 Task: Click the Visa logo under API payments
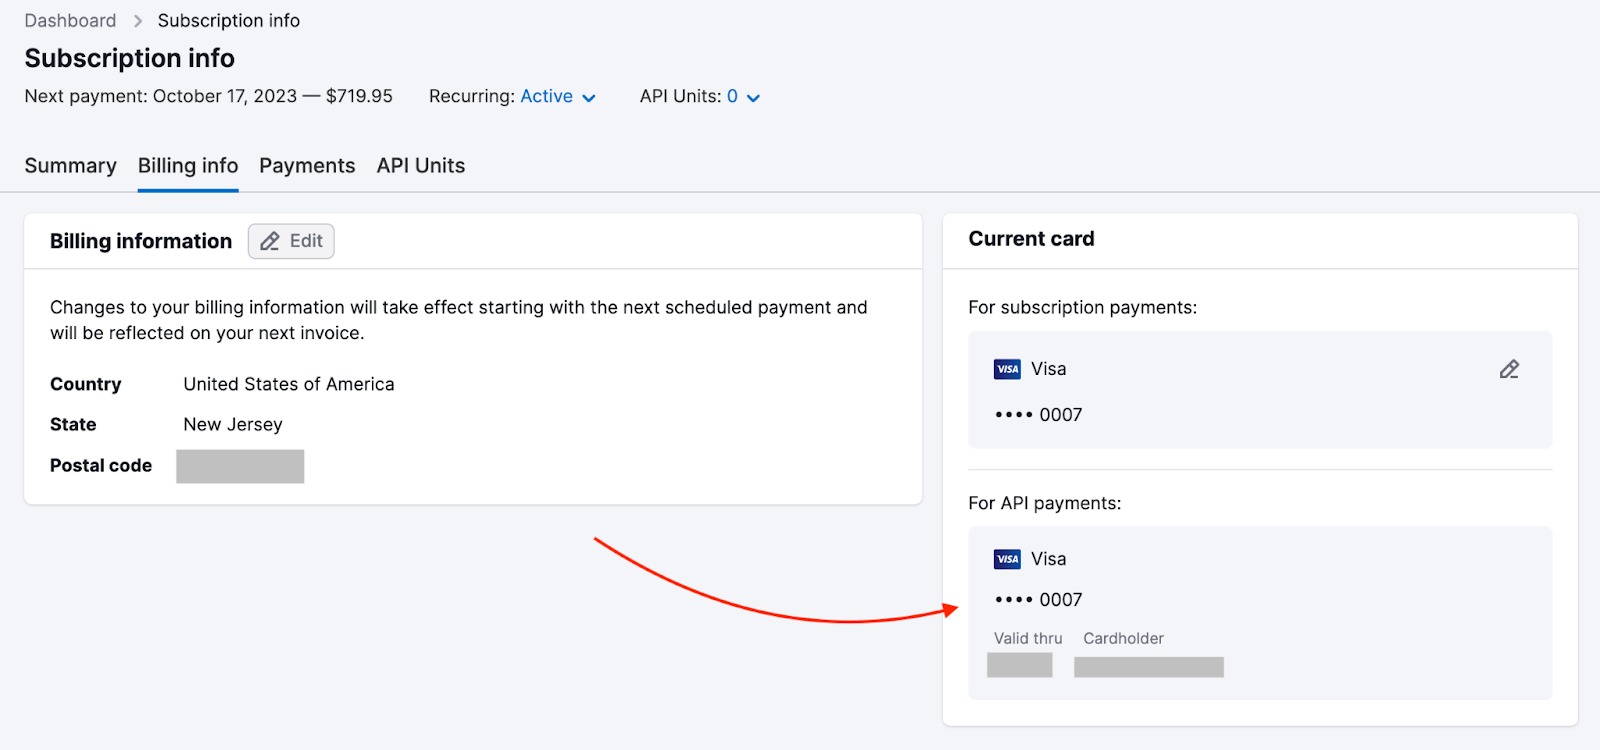click(x=1007, y=559)
